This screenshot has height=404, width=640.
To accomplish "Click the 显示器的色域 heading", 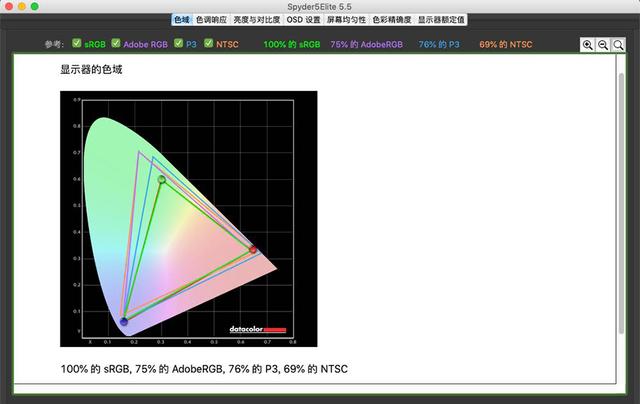I will [91, 69].
